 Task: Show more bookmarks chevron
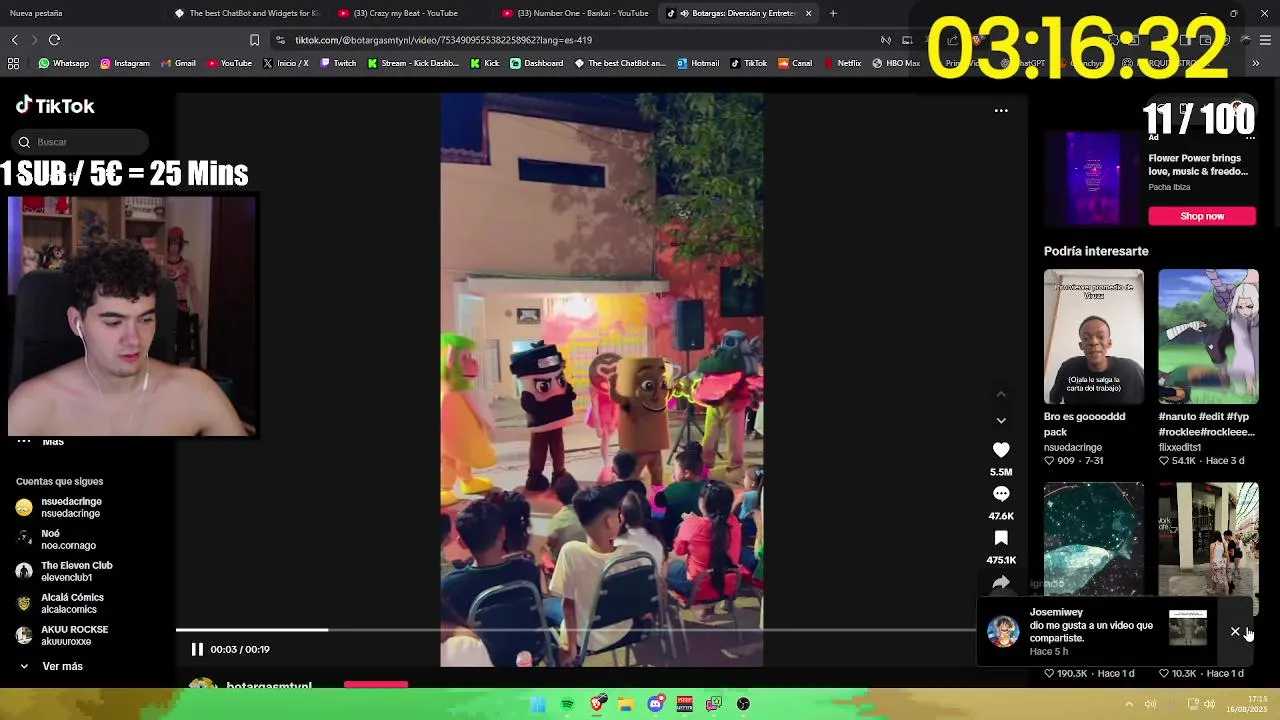point(1255,63)
